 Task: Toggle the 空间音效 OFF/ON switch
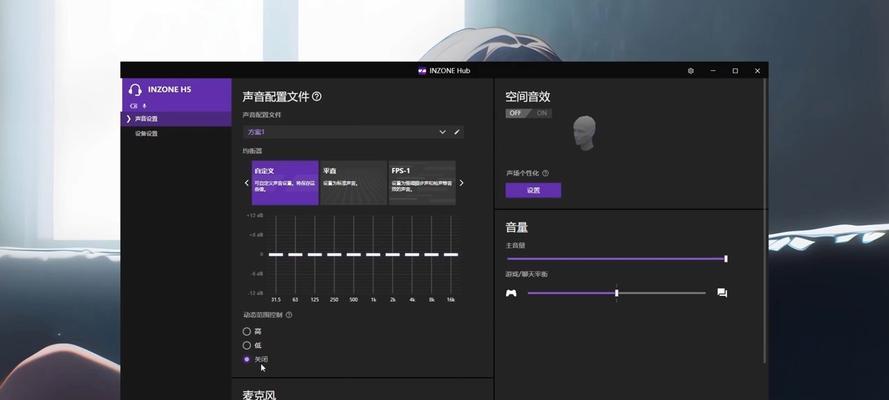[x=528, y=113]
